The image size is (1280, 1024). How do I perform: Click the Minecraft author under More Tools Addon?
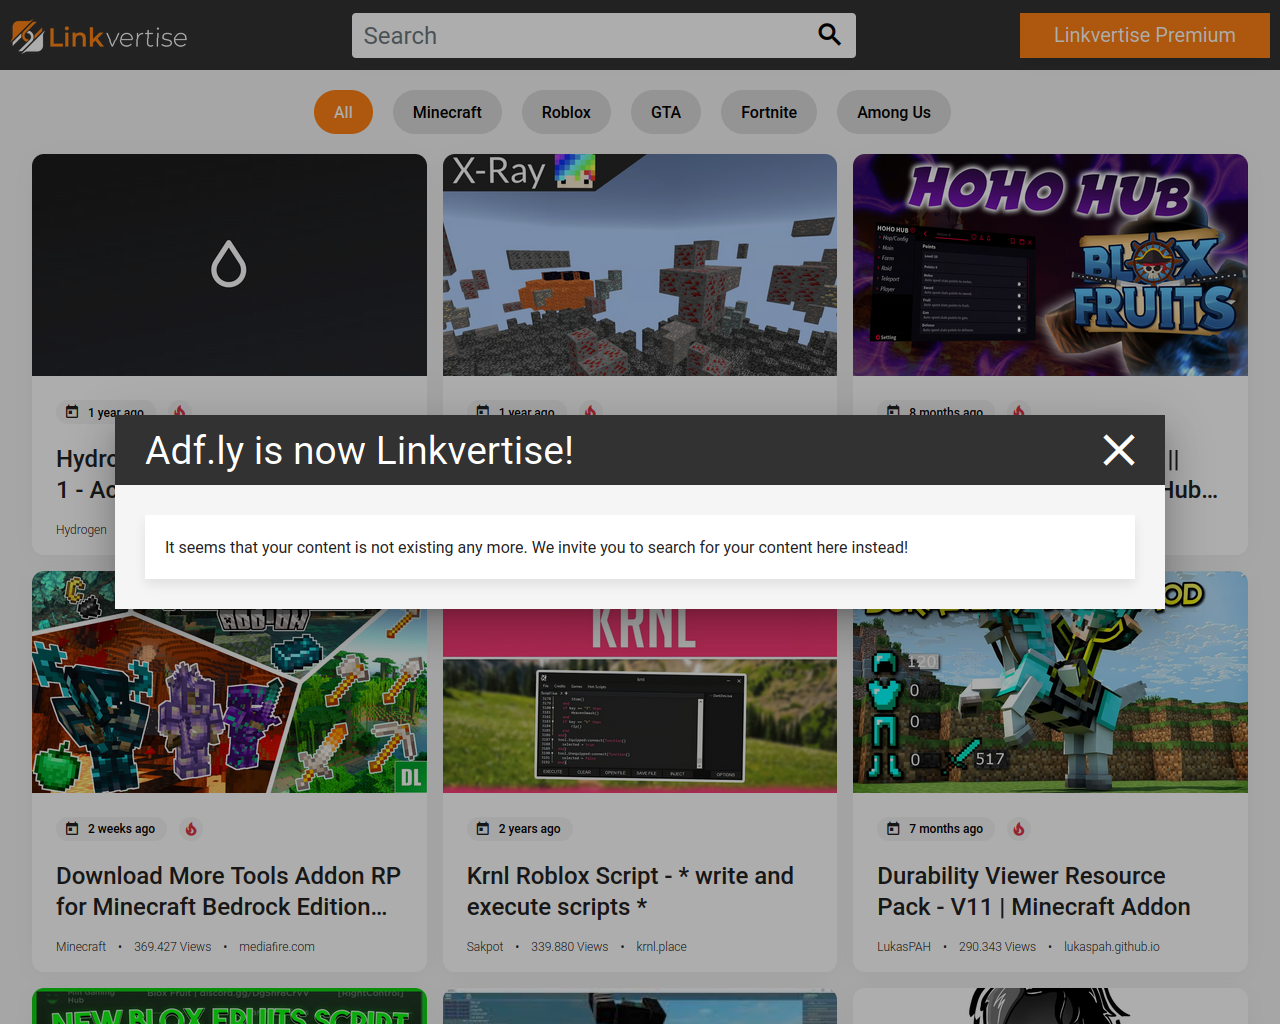[x=81, y=946]
